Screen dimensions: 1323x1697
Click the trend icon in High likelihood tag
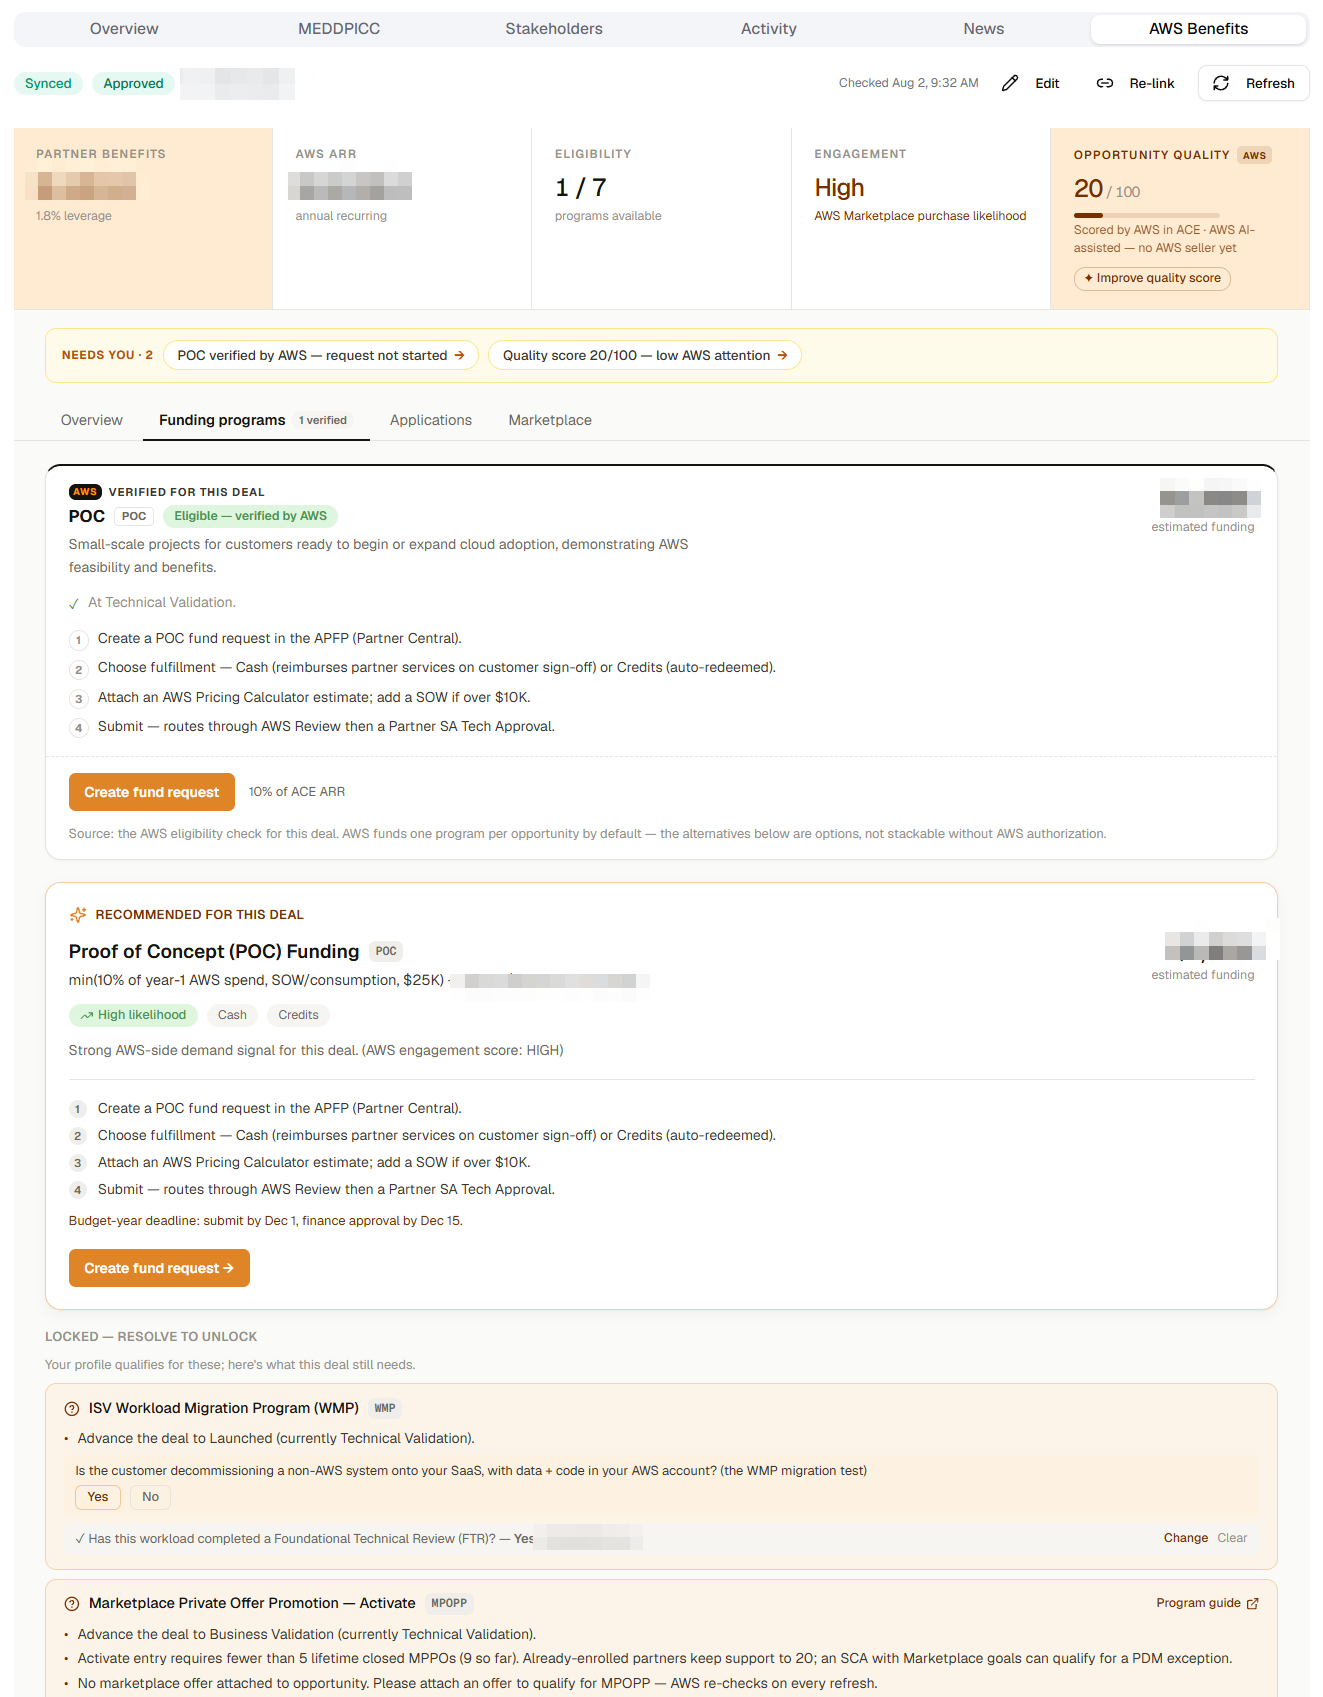(x=87, y=1015)
